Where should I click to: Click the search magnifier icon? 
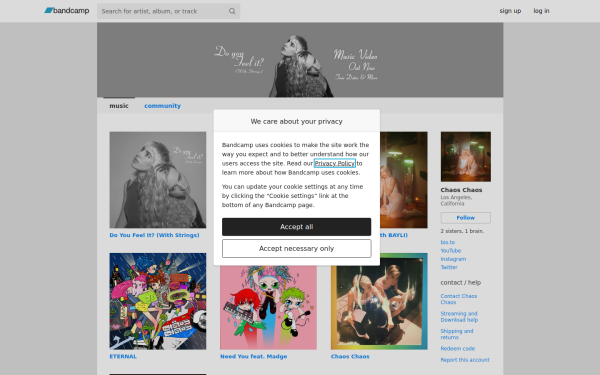[232, 11]
